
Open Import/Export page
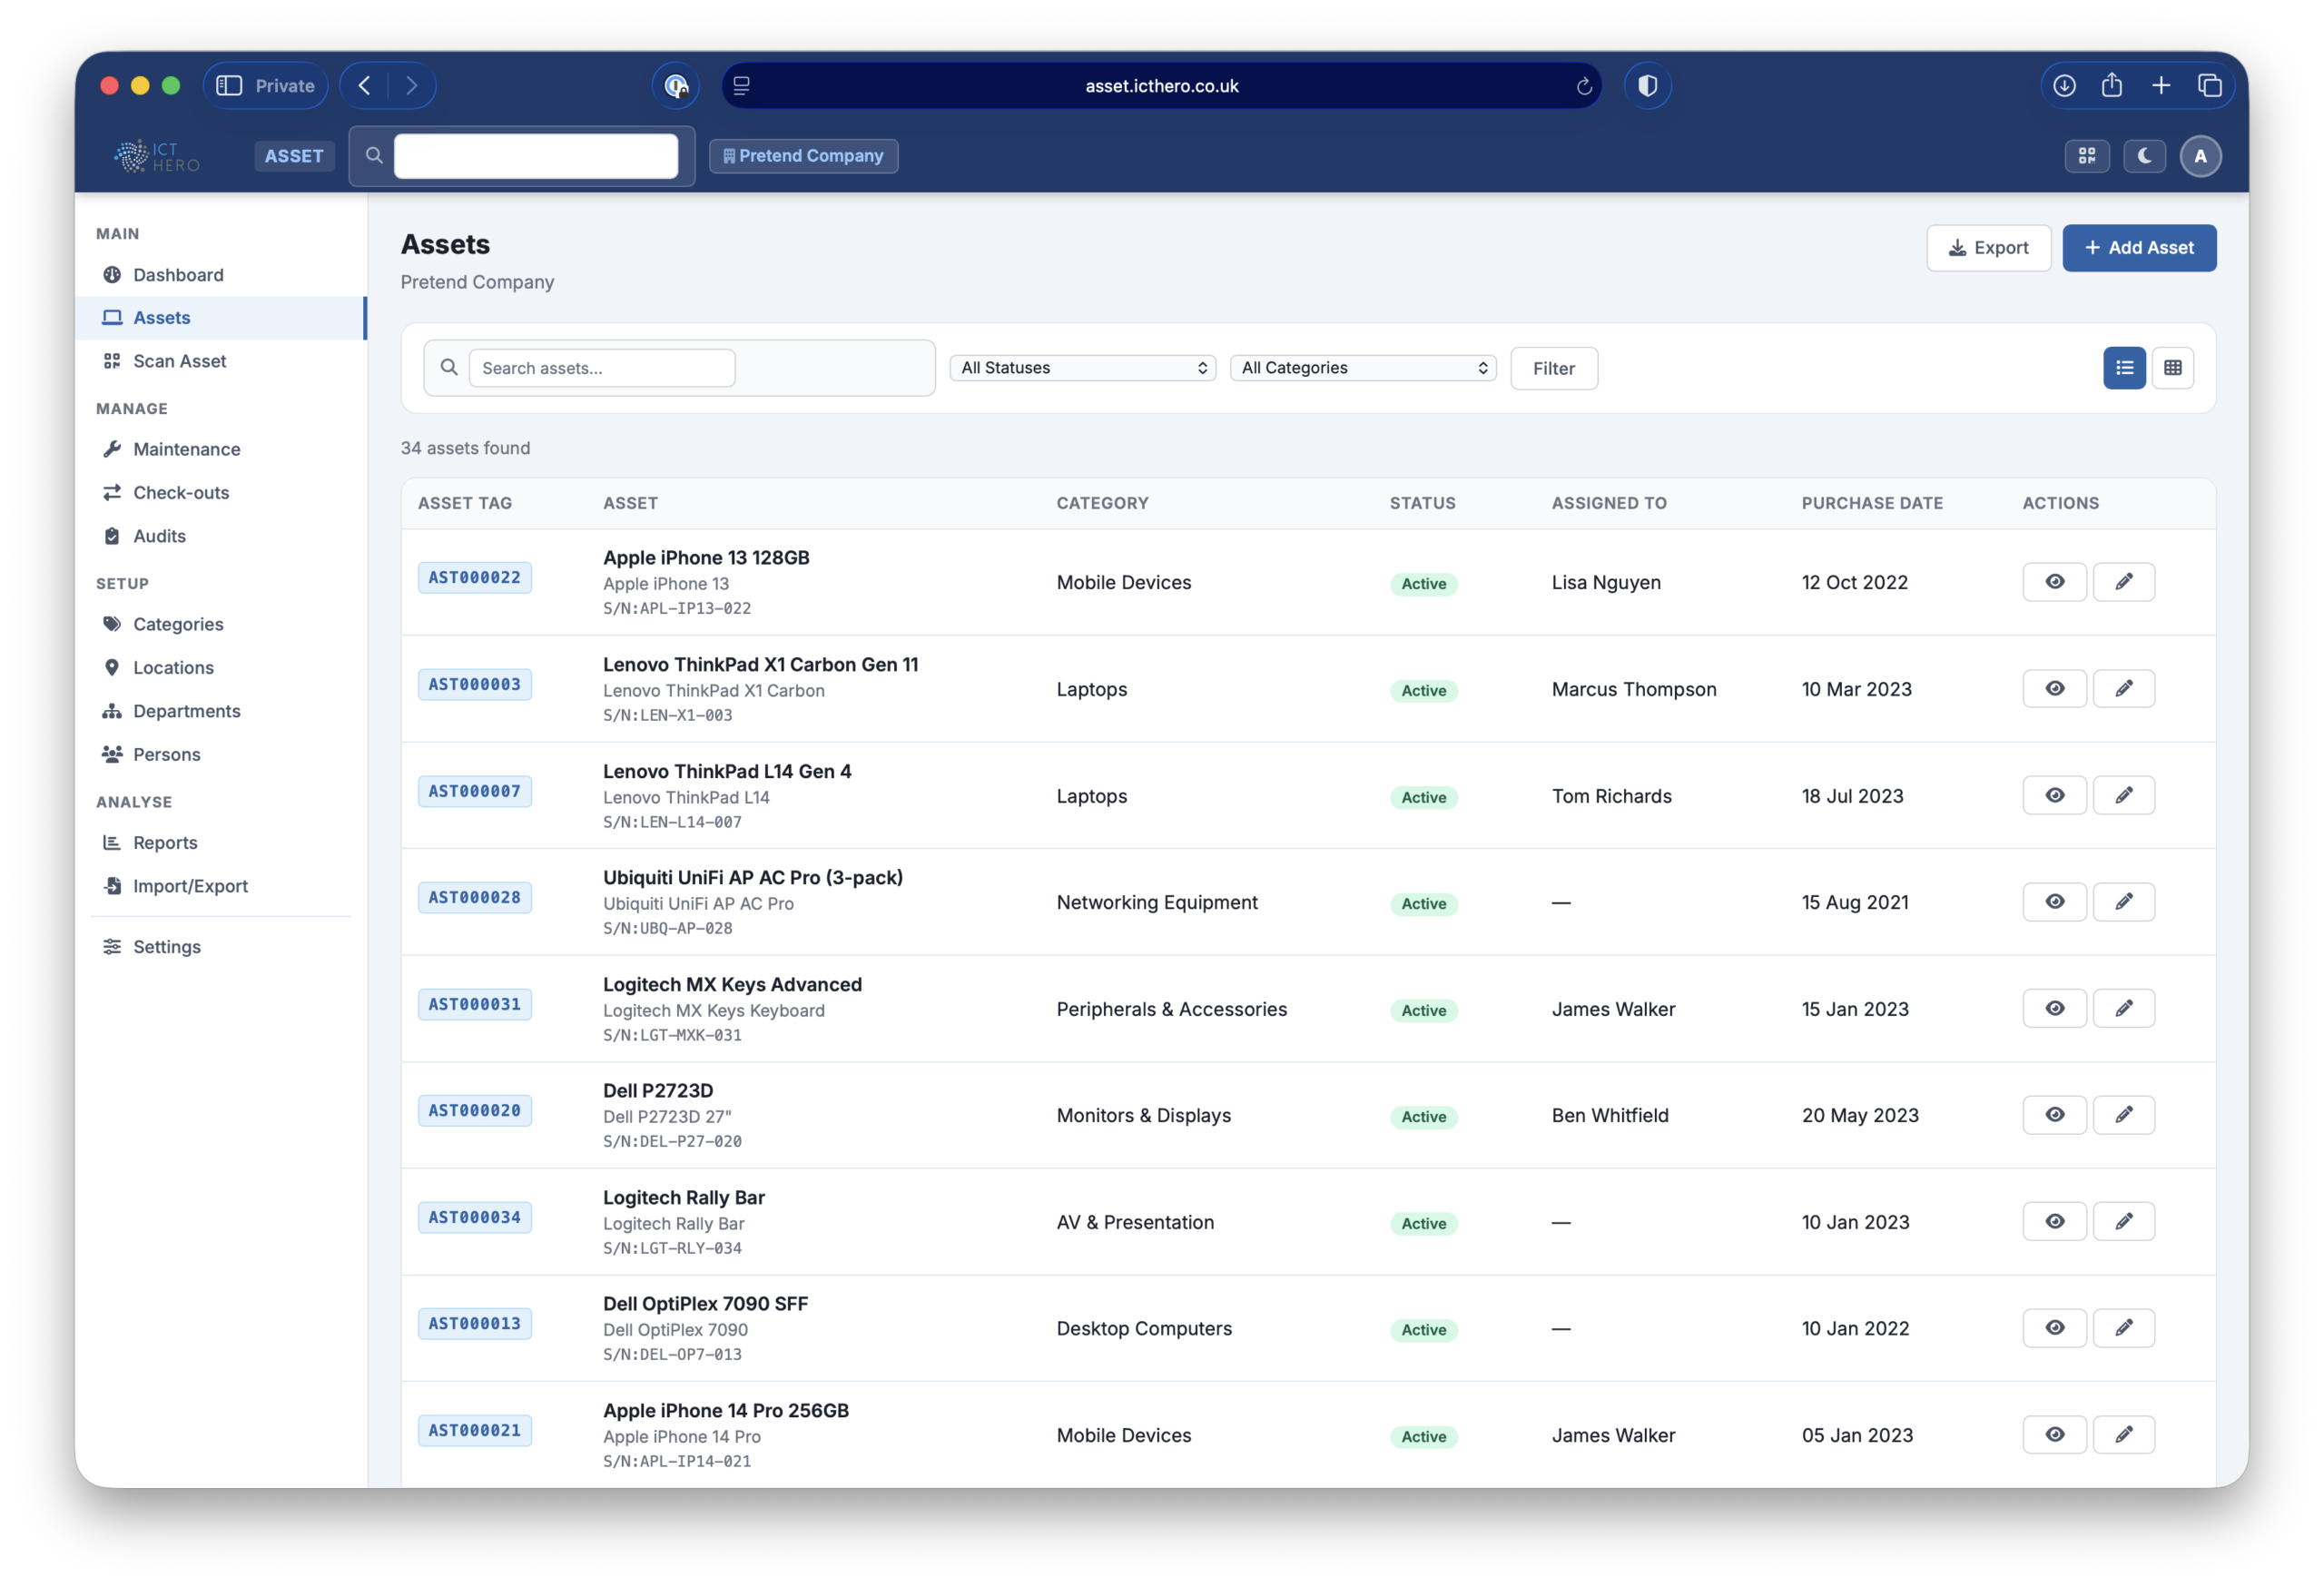(221, 886)
